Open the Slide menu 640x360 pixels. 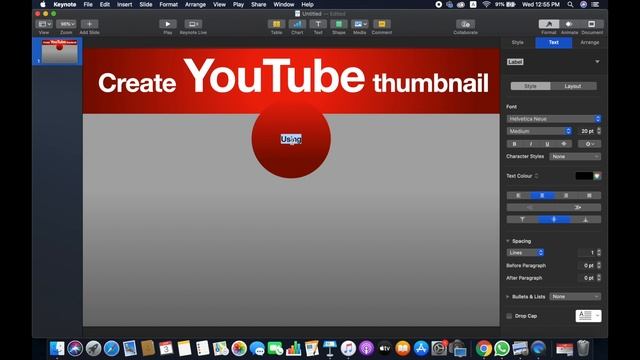(146, 4)
